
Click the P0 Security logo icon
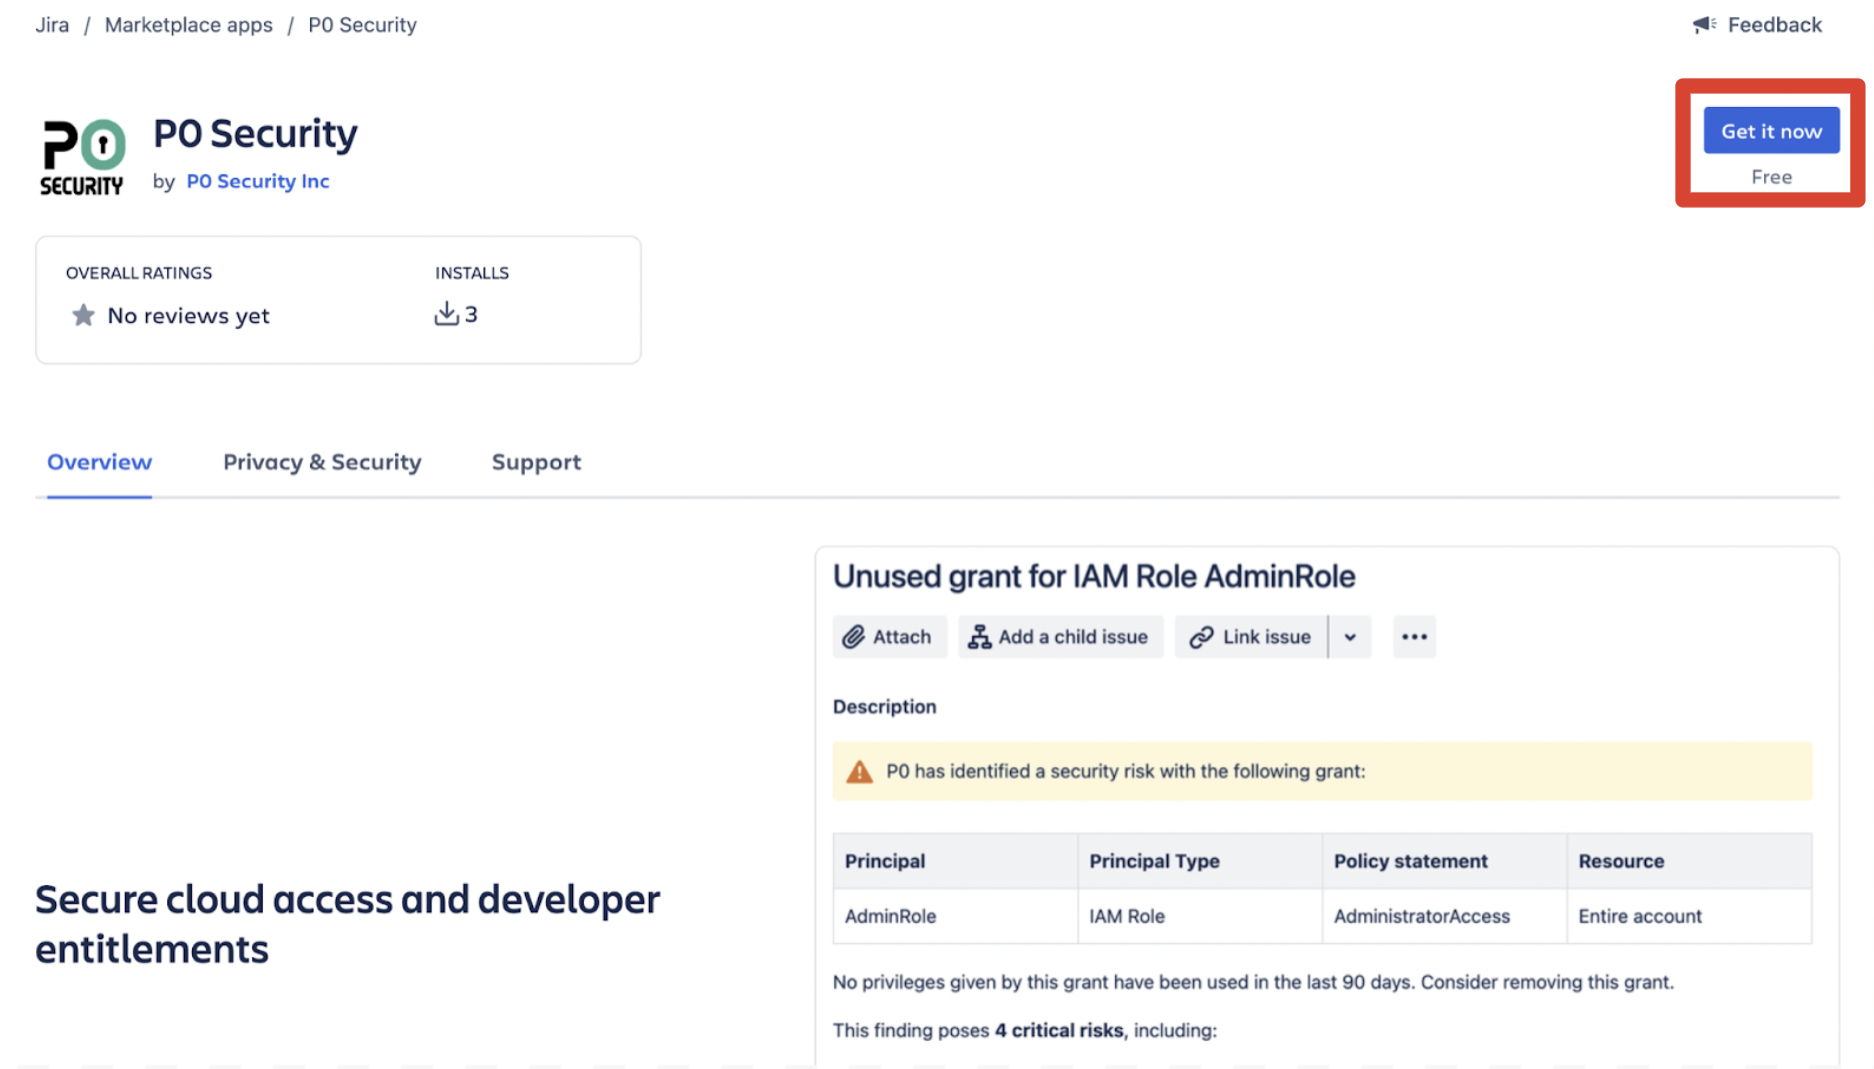tap(82, 157)
